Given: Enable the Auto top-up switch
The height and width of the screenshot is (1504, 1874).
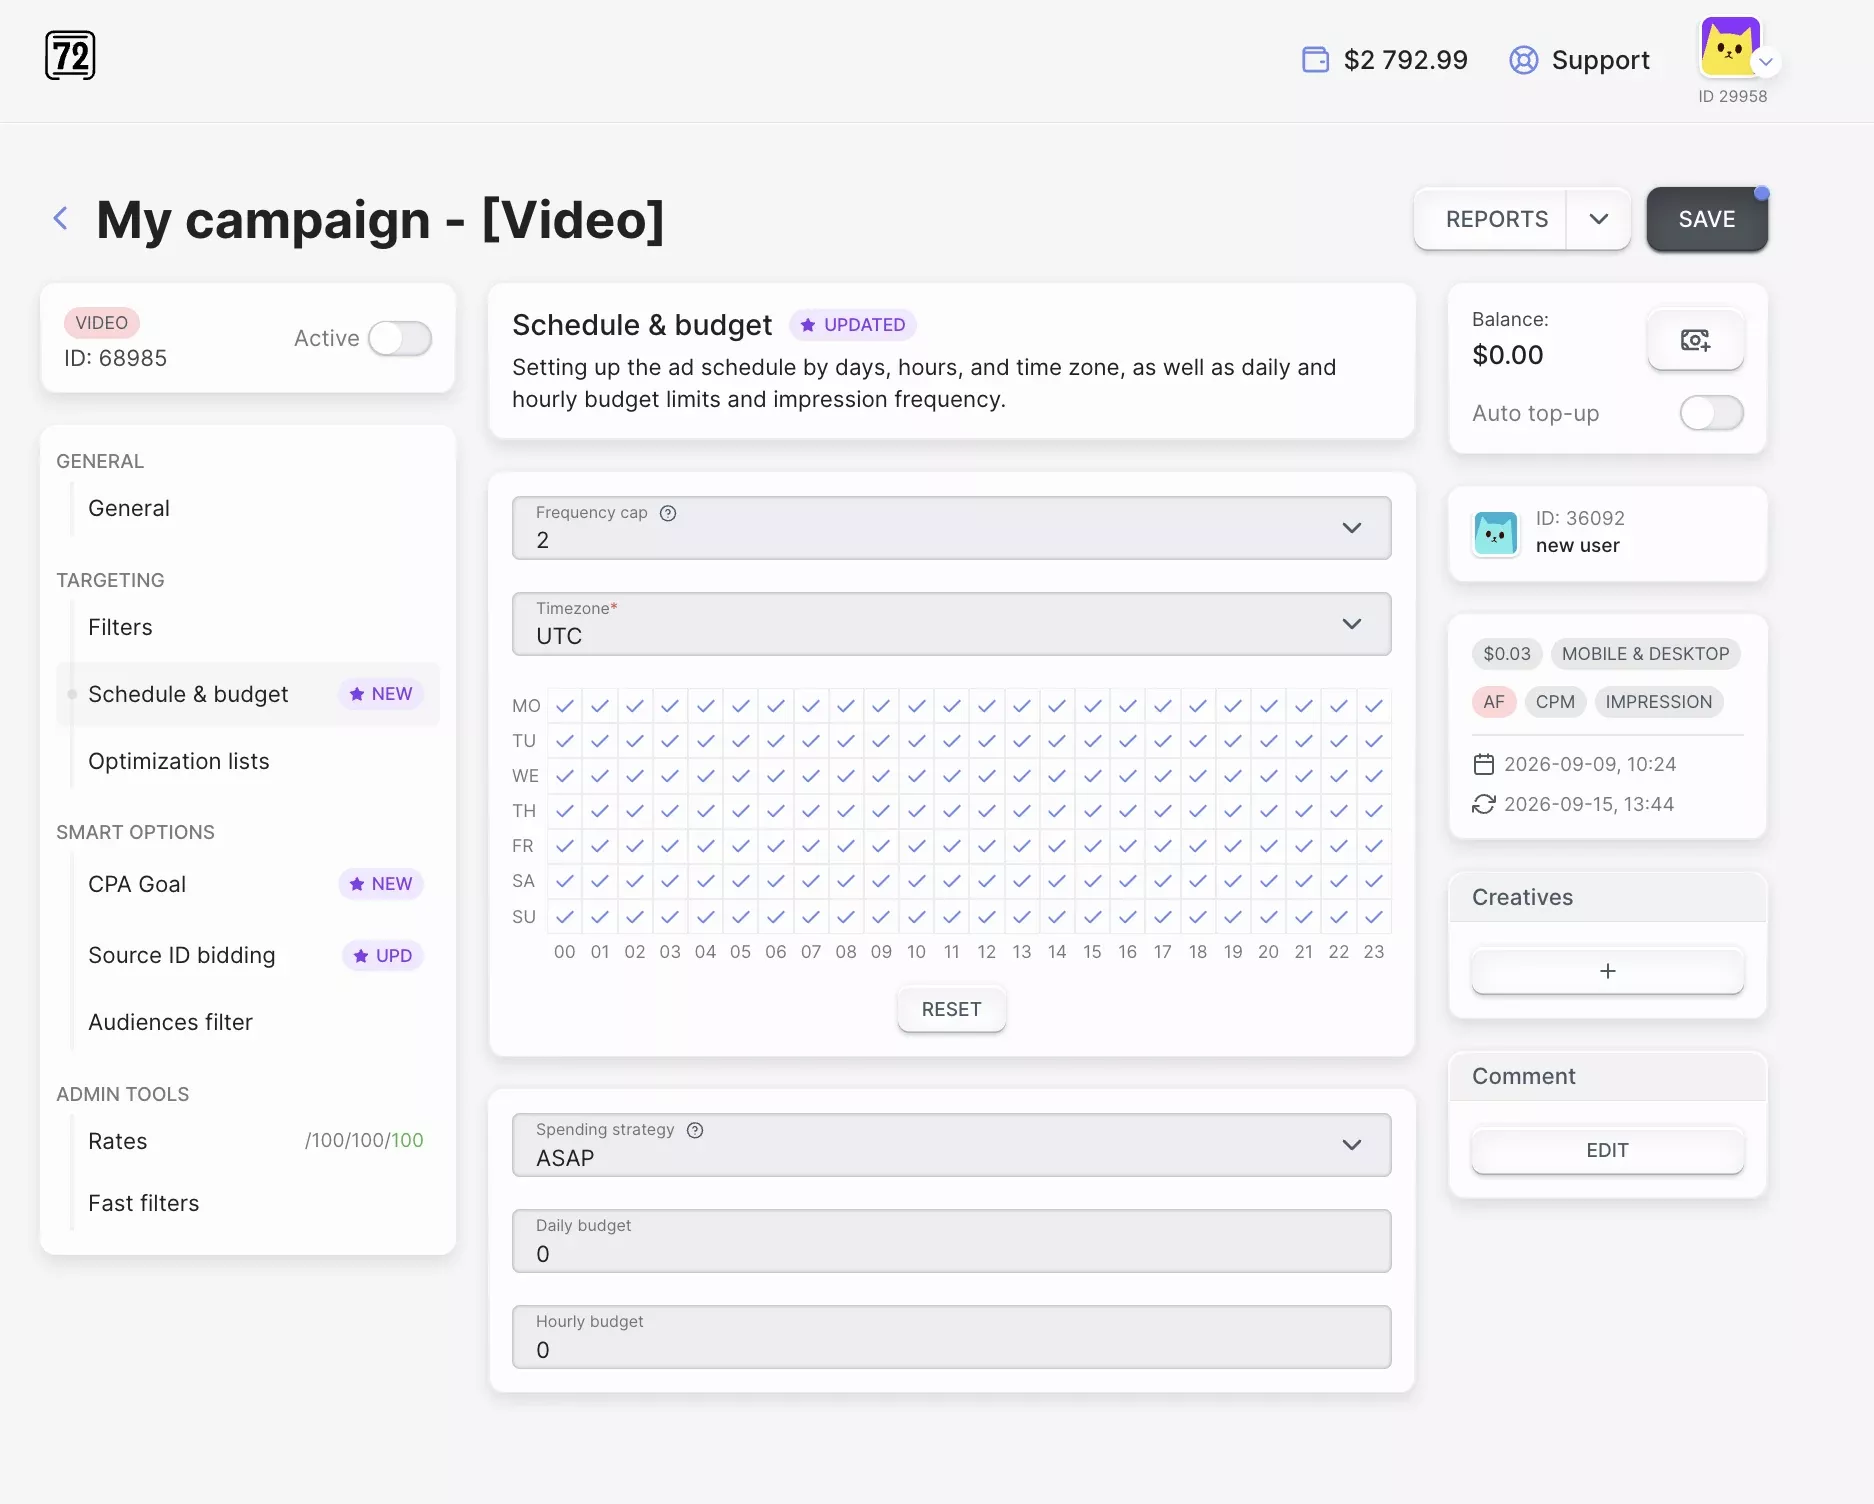Looking at the screenshot, I should 1711,413.
